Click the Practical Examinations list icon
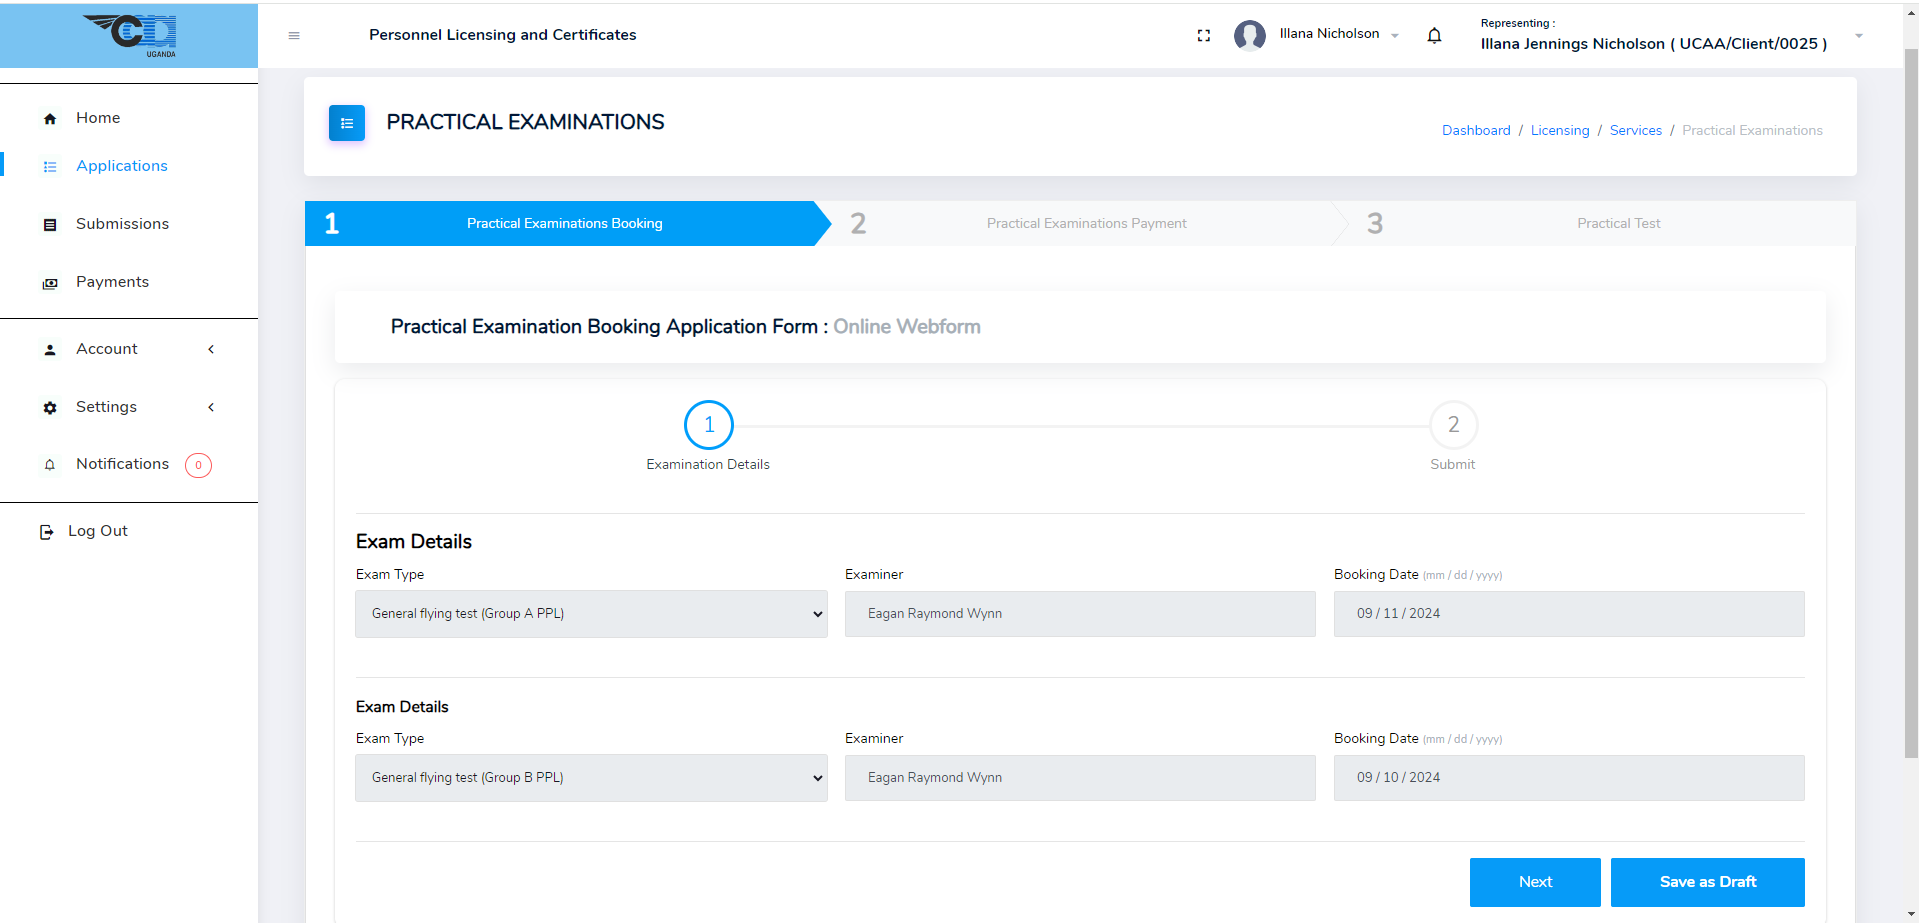Image resolution: width=1919 pixels, height=923 pixels. [347, 123]
